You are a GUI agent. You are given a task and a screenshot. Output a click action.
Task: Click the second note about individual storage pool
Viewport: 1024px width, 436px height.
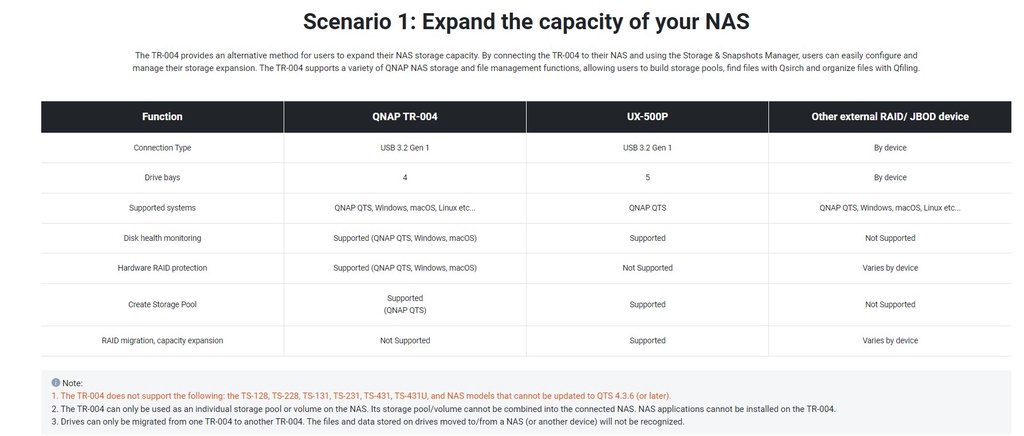[443, 409]
